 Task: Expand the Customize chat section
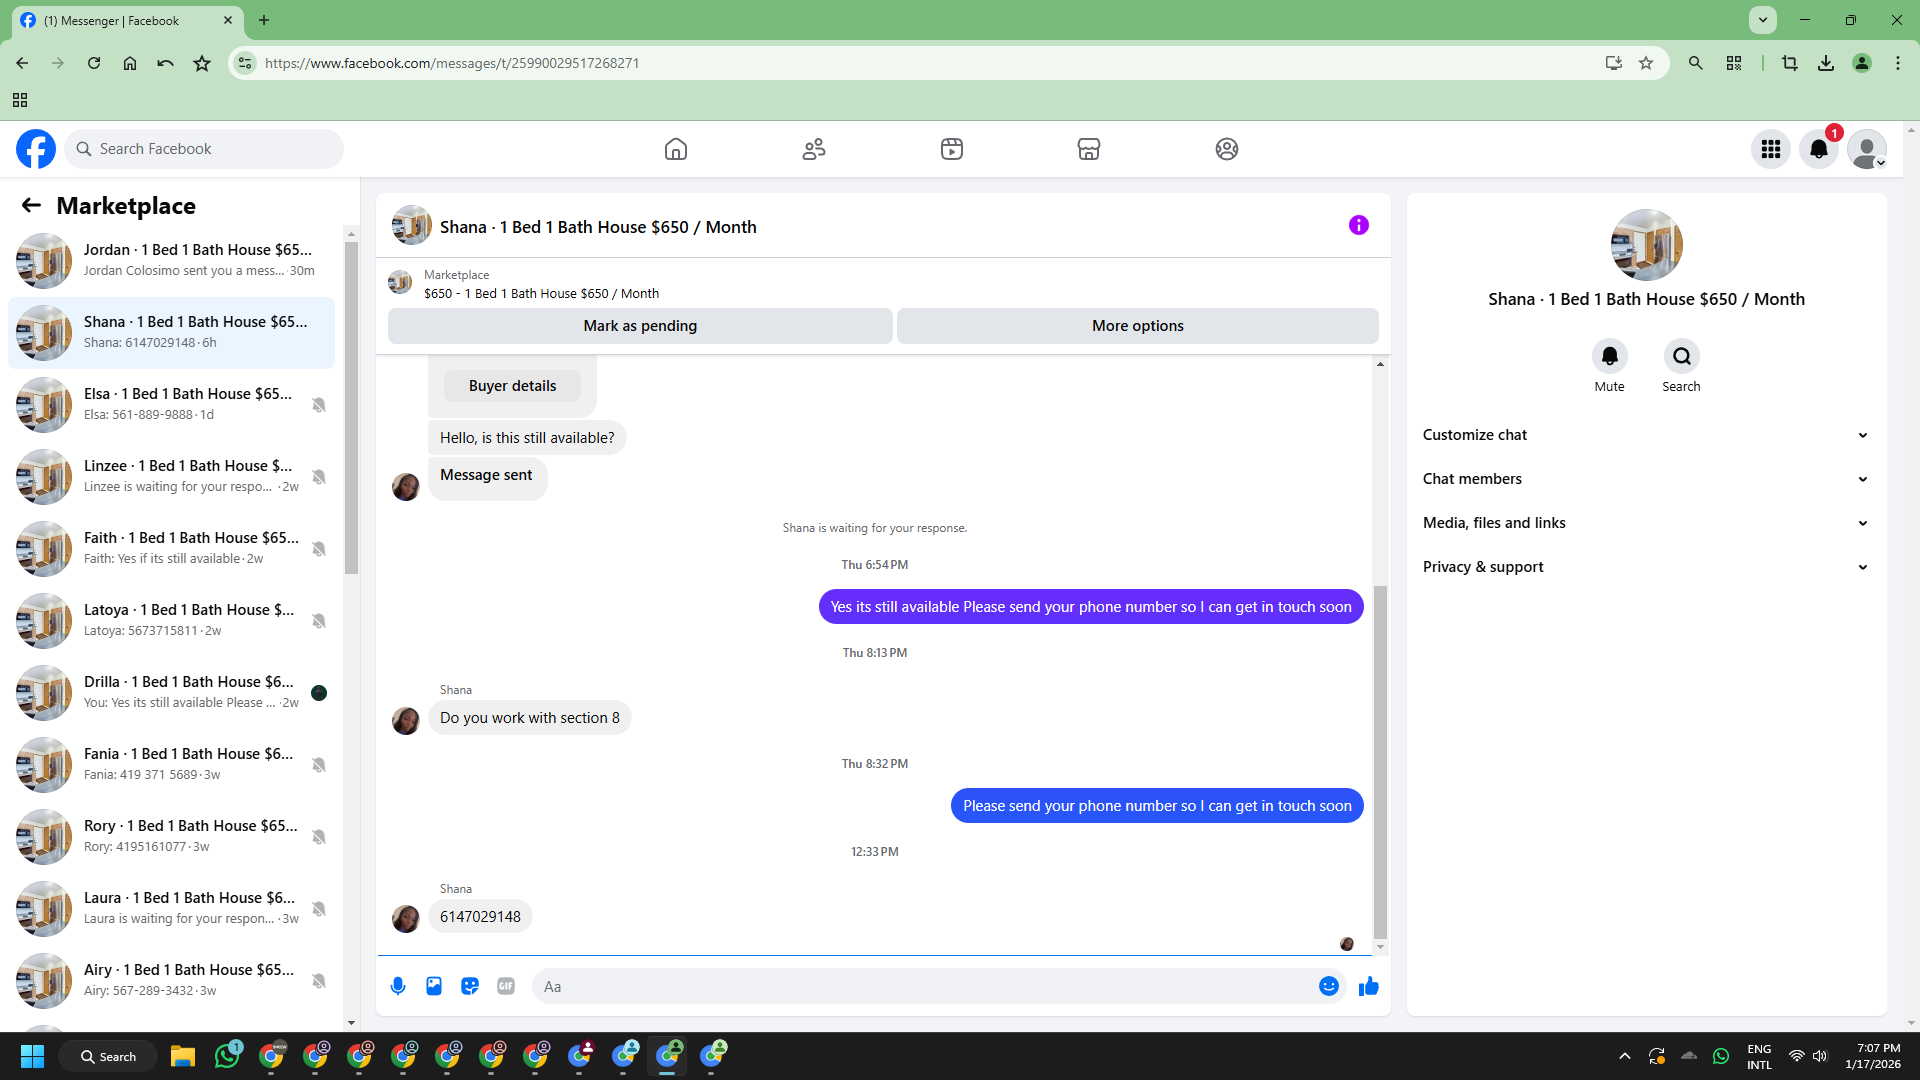click(x=1645, y=435)
